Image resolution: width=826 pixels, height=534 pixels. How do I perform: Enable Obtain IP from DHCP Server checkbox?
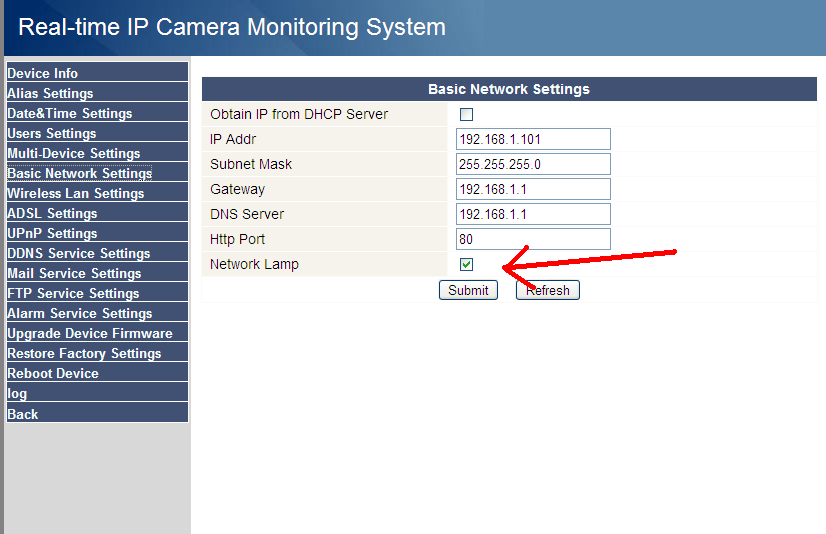point(466,115)
